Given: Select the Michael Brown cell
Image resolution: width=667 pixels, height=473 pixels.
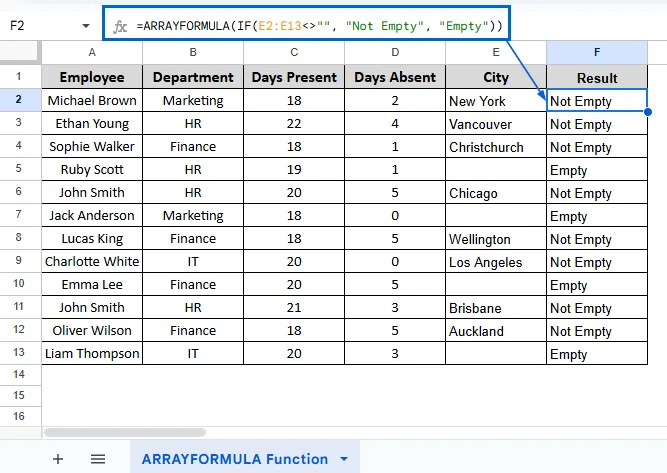Looking at the screenshot, I should coord(92,100).
